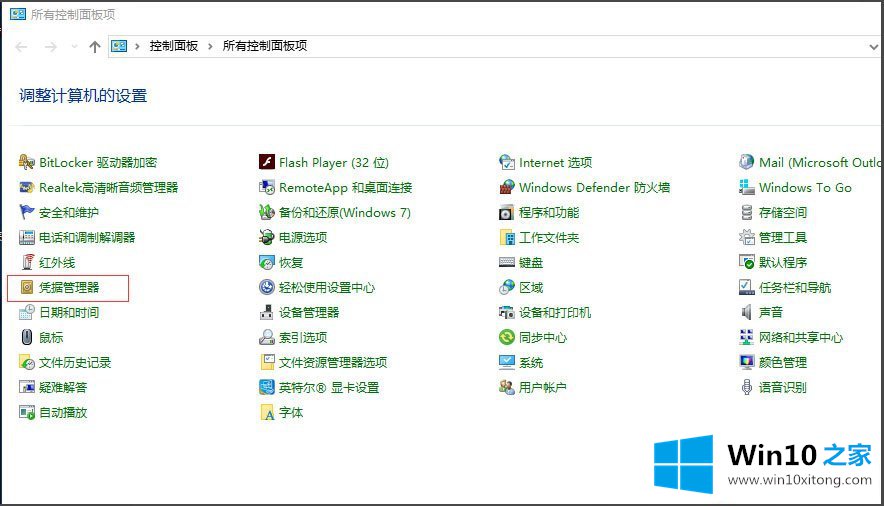Click the Internet 选项 globe icon
This screenshot has width=884, height=506.
pyautogui.click(x=507, y=162)
